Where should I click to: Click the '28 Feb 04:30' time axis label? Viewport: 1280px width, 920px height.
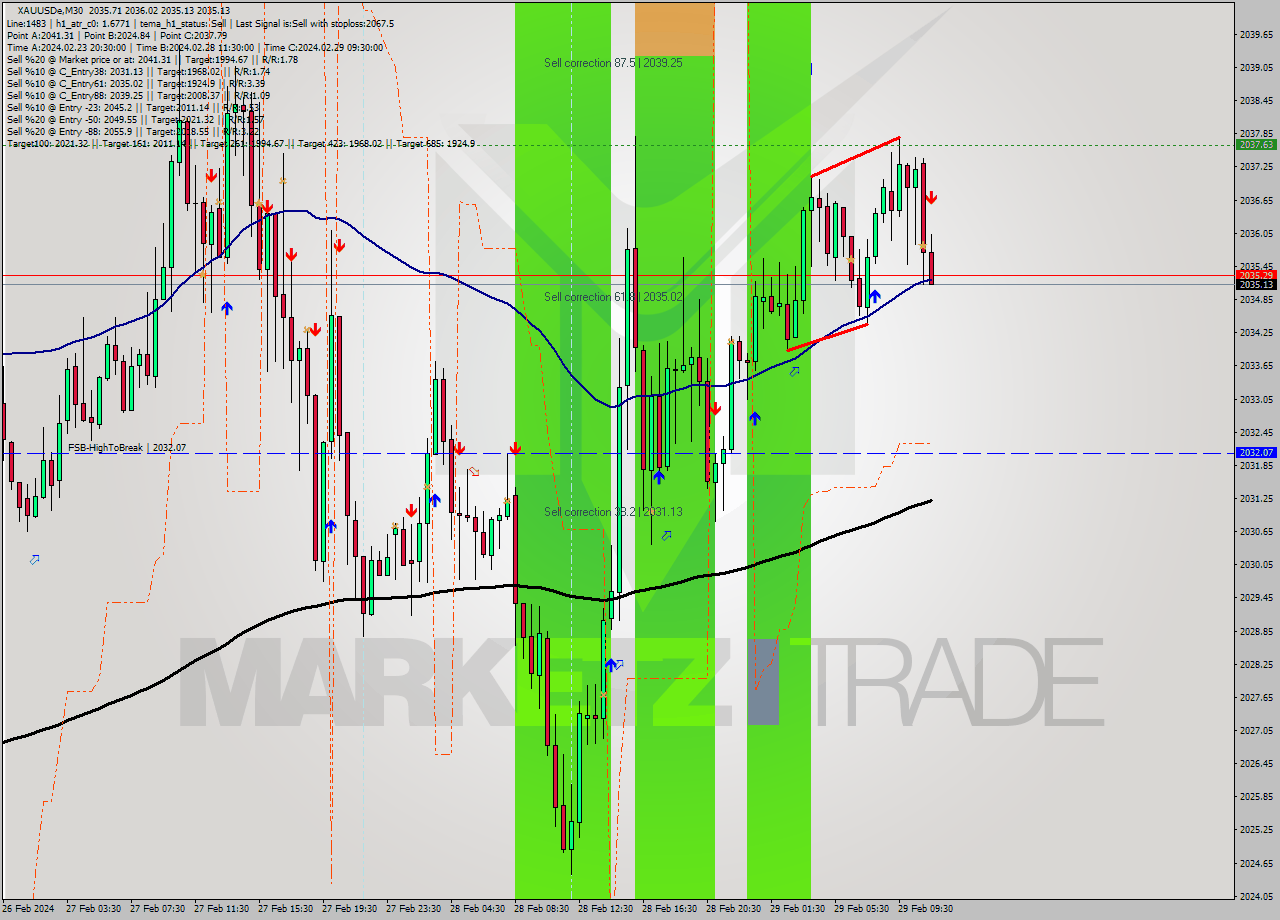(478, 909)
